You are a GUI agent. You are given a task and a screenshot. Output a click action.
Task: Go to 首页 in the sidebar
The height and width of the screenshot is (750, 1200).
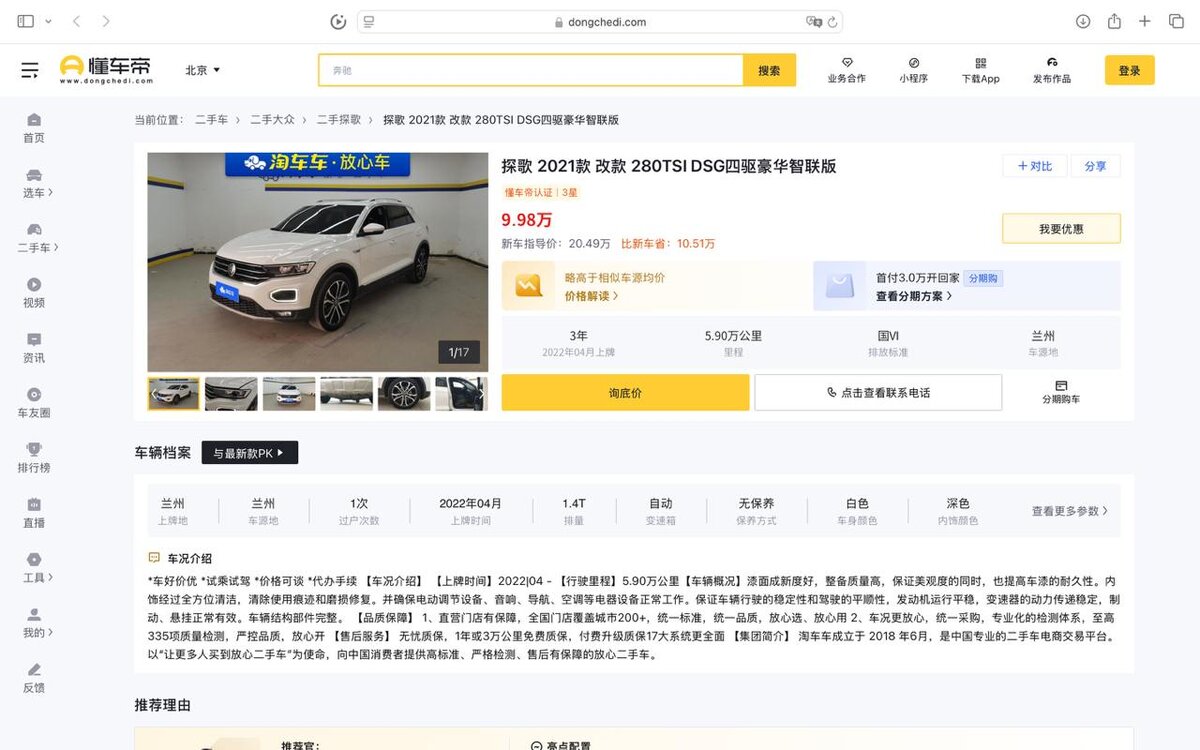[34, 128]
